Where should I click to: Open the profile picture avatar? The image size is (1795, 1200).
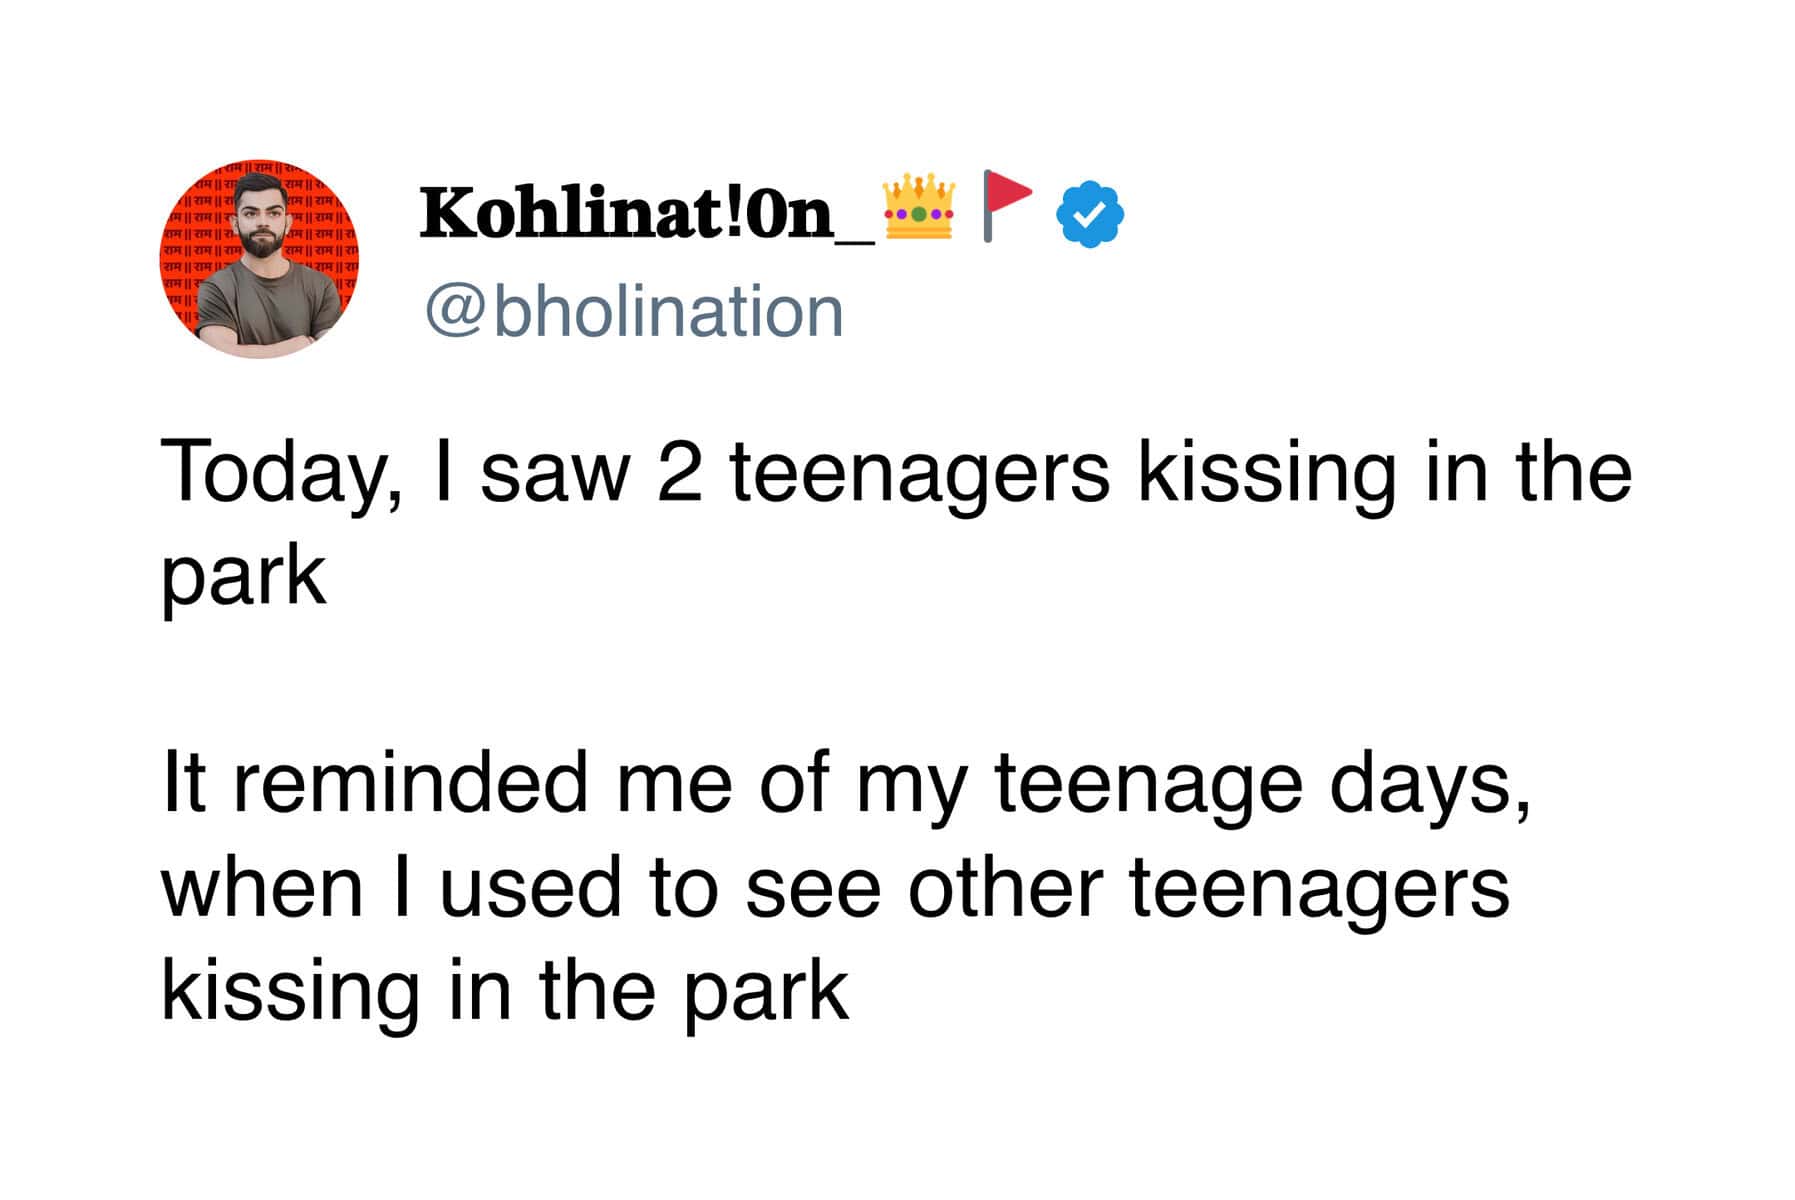pos(260,259)
